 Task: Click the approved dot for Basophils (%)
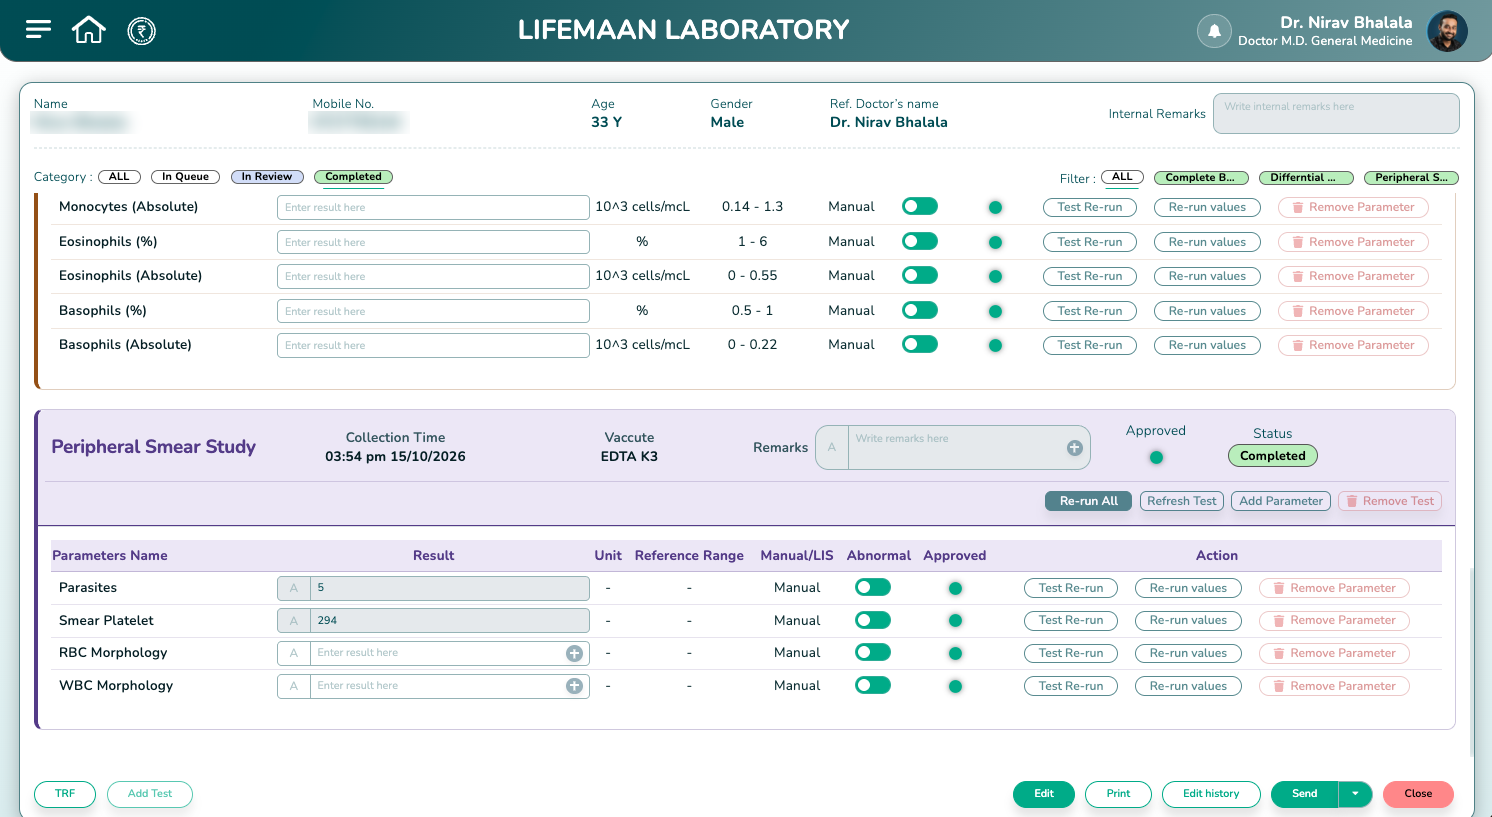[995, 311]
